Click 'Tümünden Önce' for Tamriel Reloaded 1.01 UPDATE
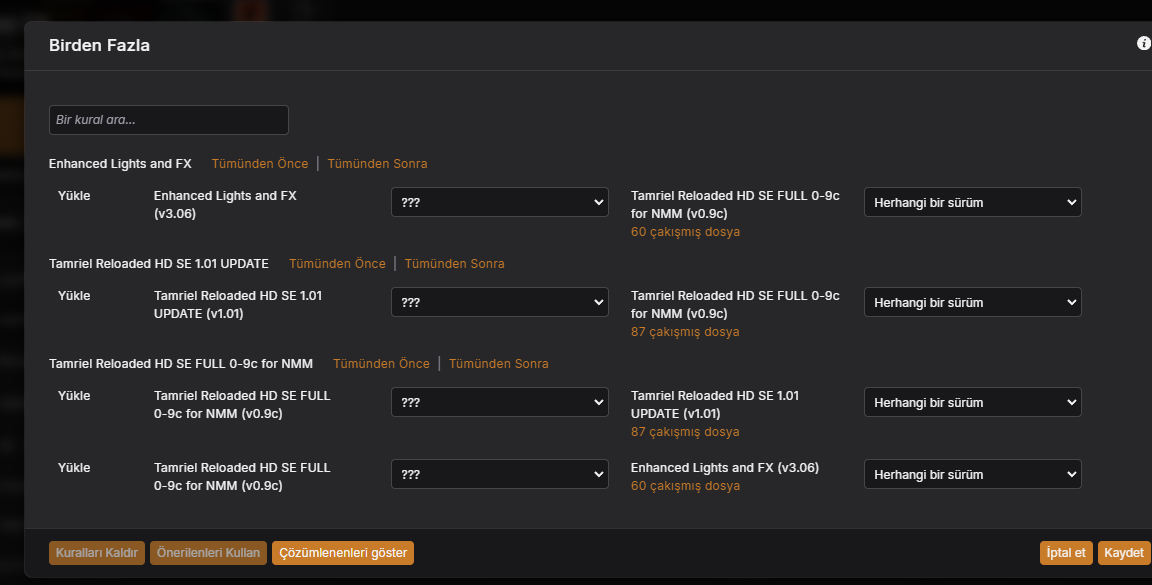Screen dimensions: 1152x585 pyautogui.click(x=337, y=263)
